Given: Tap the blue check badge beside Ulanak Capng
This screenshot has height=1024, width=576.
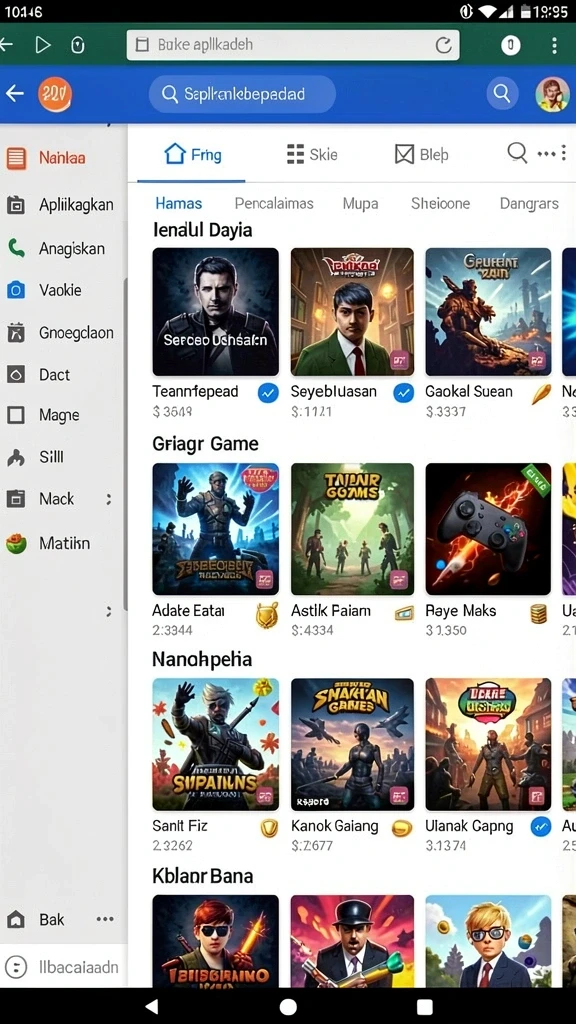Looking at the screenshot, I should [x=540, y=827].
